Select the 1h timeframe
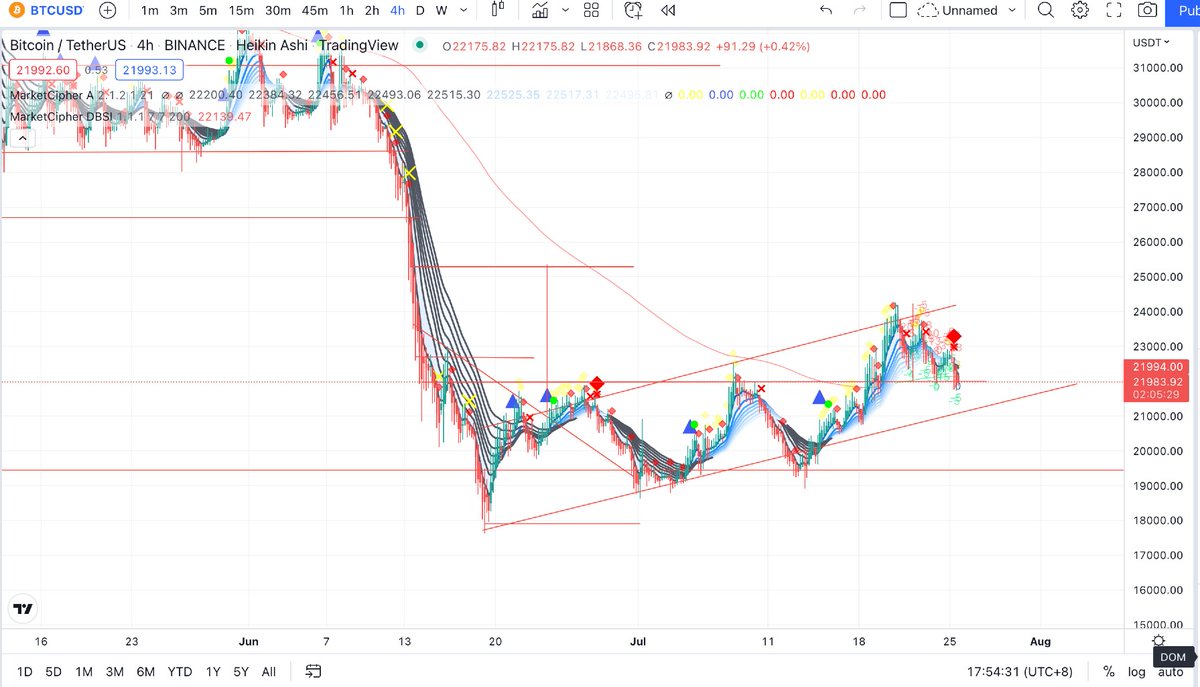The image size is (1200, 687). tap(346, 10)
